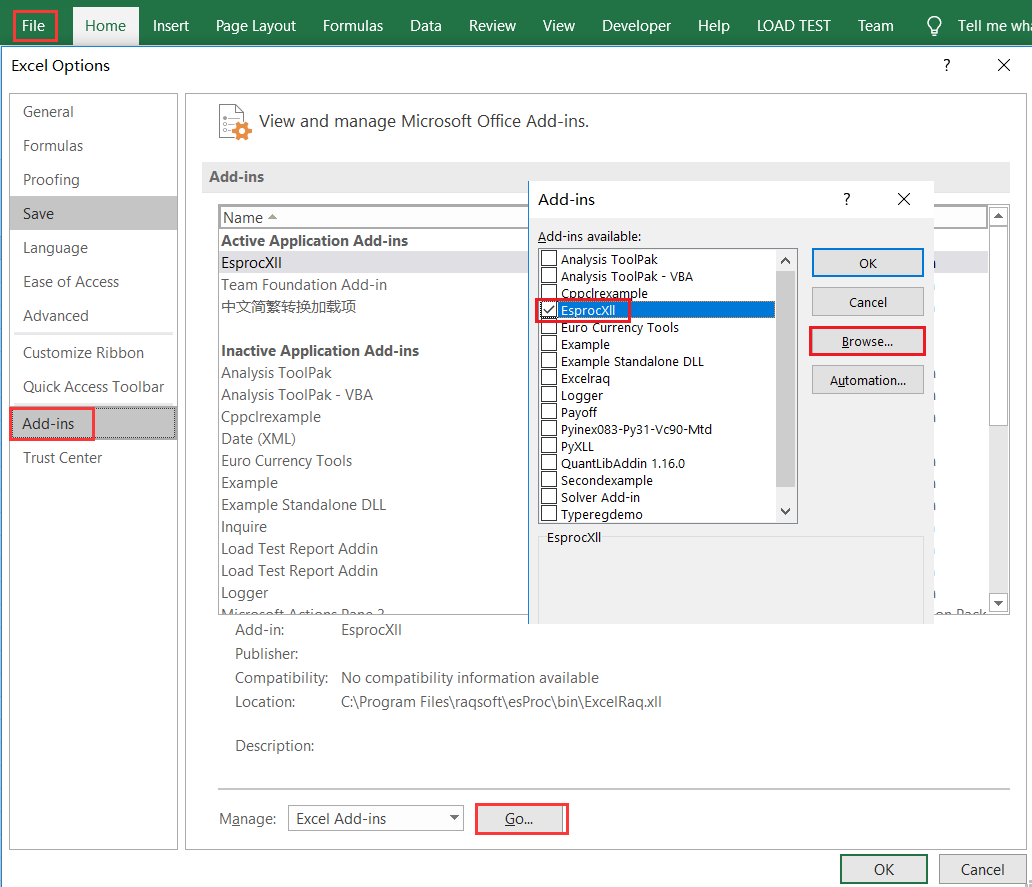Click the Excel Options help question mark
This screenshot has height=887, width=1032.
946,66
